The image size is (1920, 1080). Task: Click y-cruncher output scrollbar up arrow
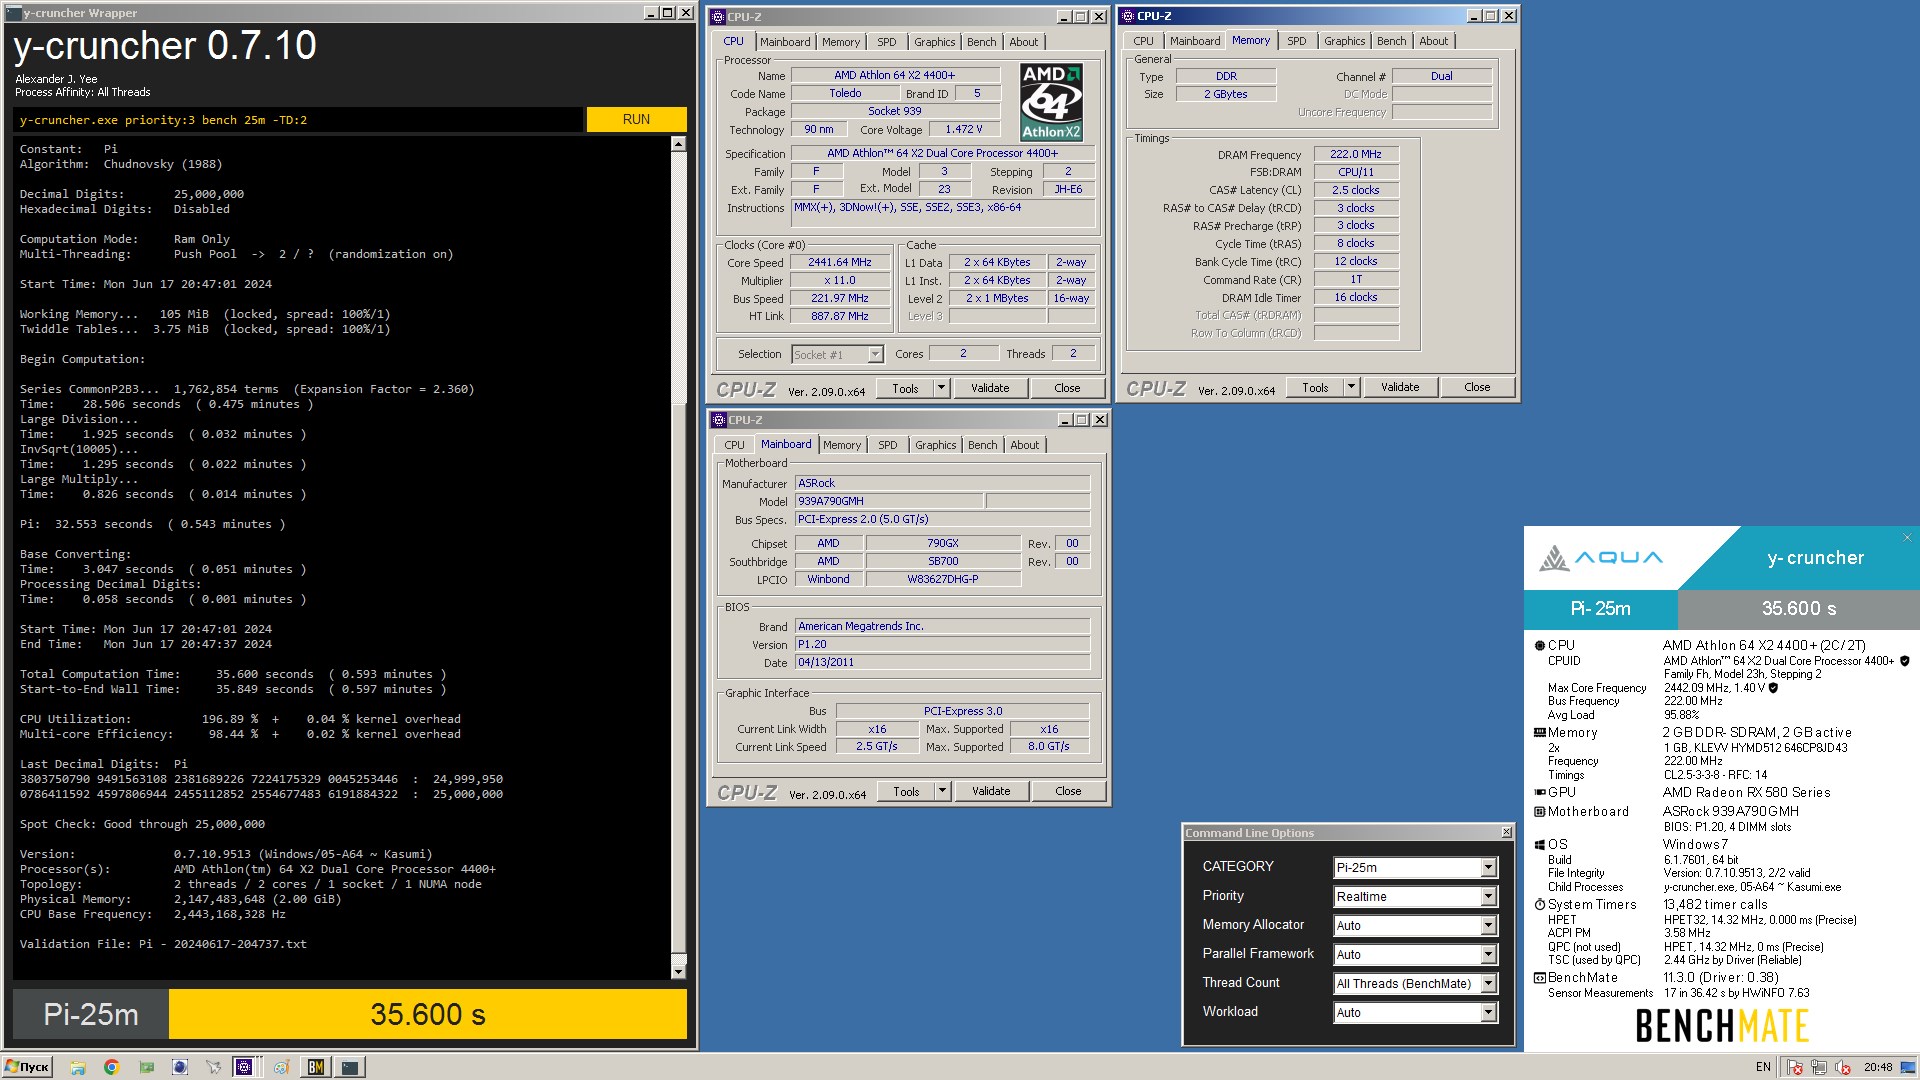pyautogui.click(x=678, y=144)
